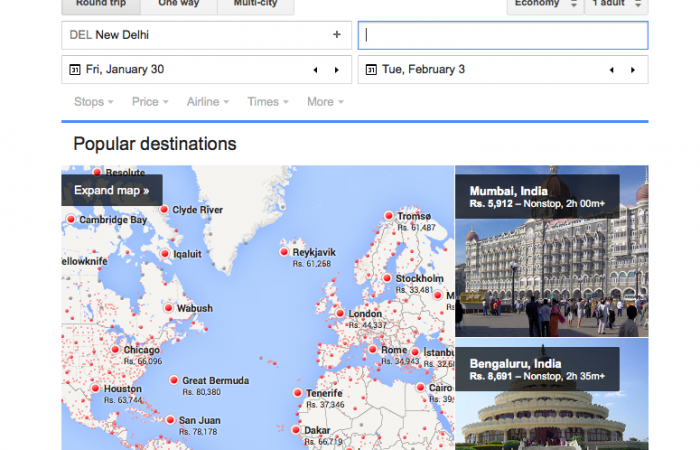Click calendar icon beside Tue, February 3
Screen dimensions: 700x450
[371, 70]
